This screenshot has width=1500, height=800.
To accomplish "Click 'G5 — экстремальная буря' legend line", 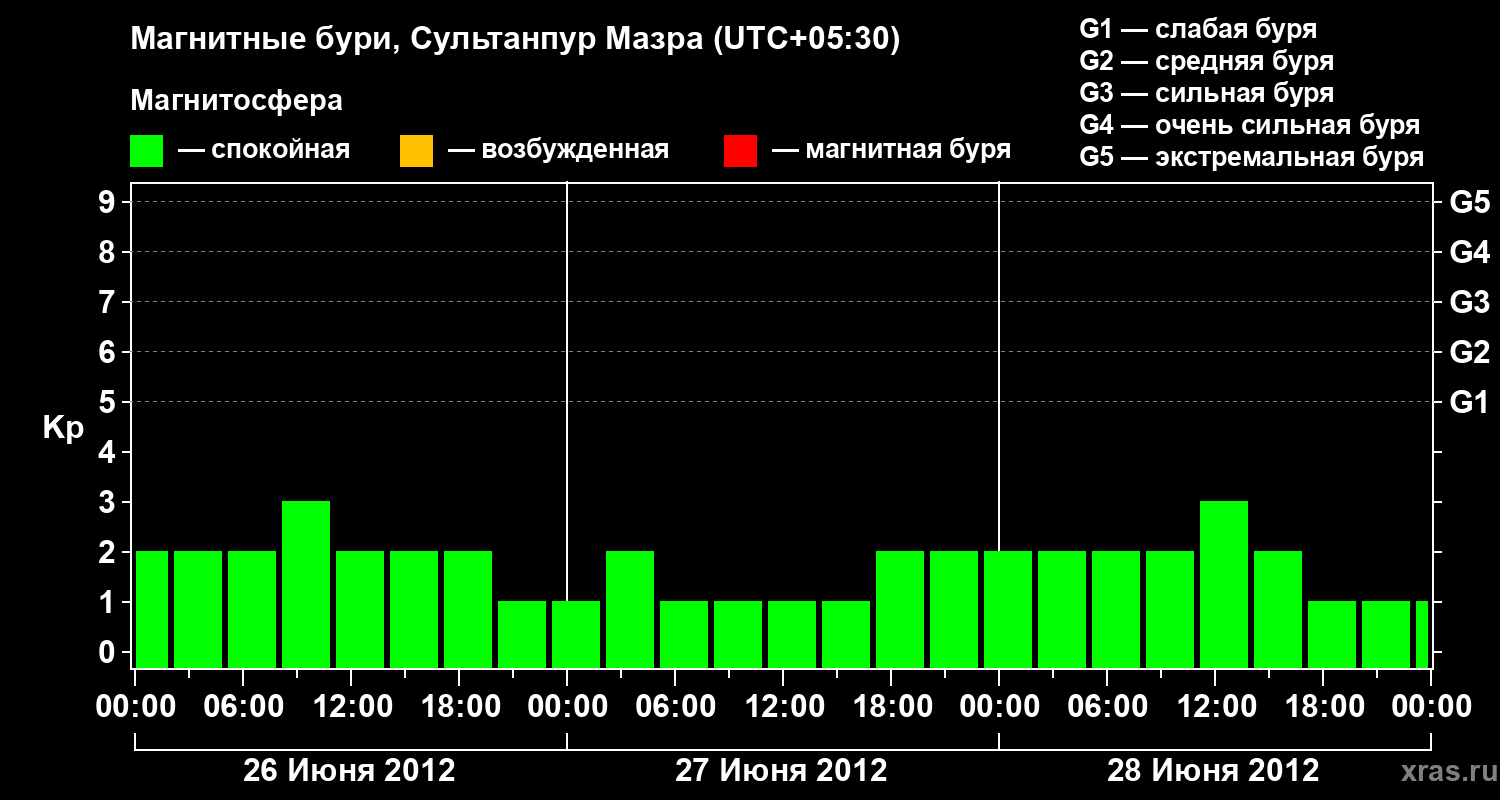I will (1252, 158).
